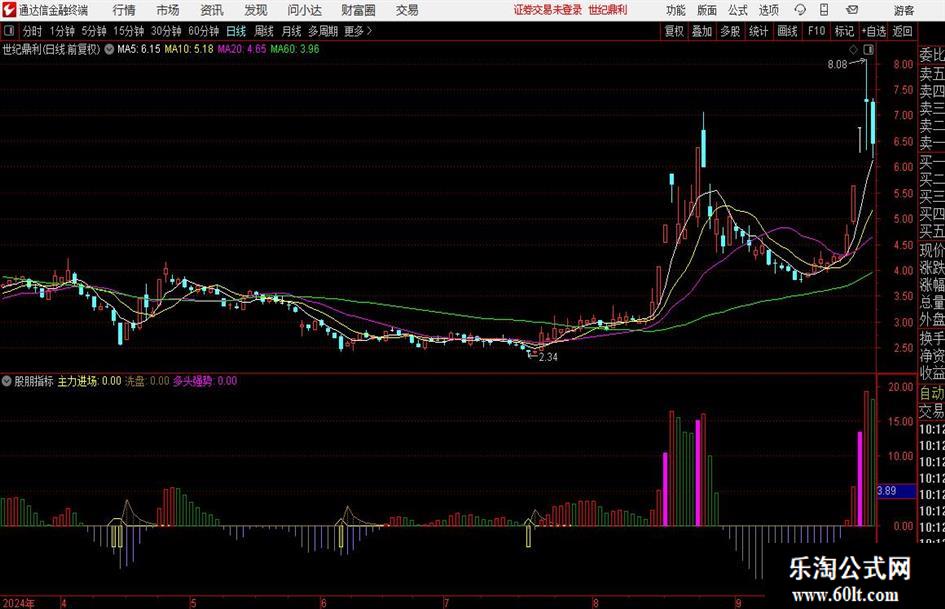The height and width of the screenshot is (609, 945).
Task: Click the diamond icon above the chart
Action: tap(853, 49)
